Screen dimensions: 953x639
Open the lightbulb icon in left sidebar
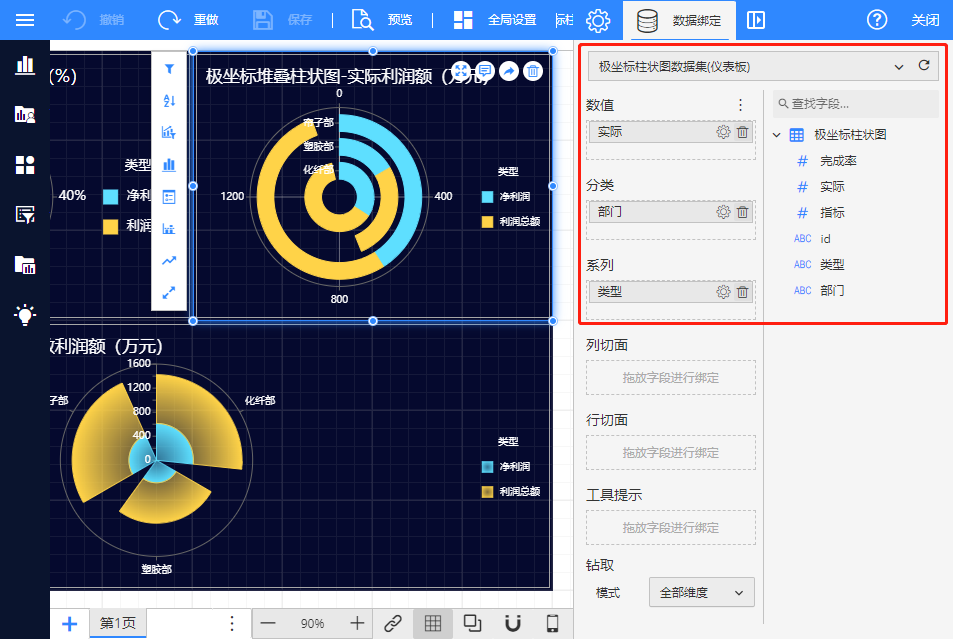[25, 315]
